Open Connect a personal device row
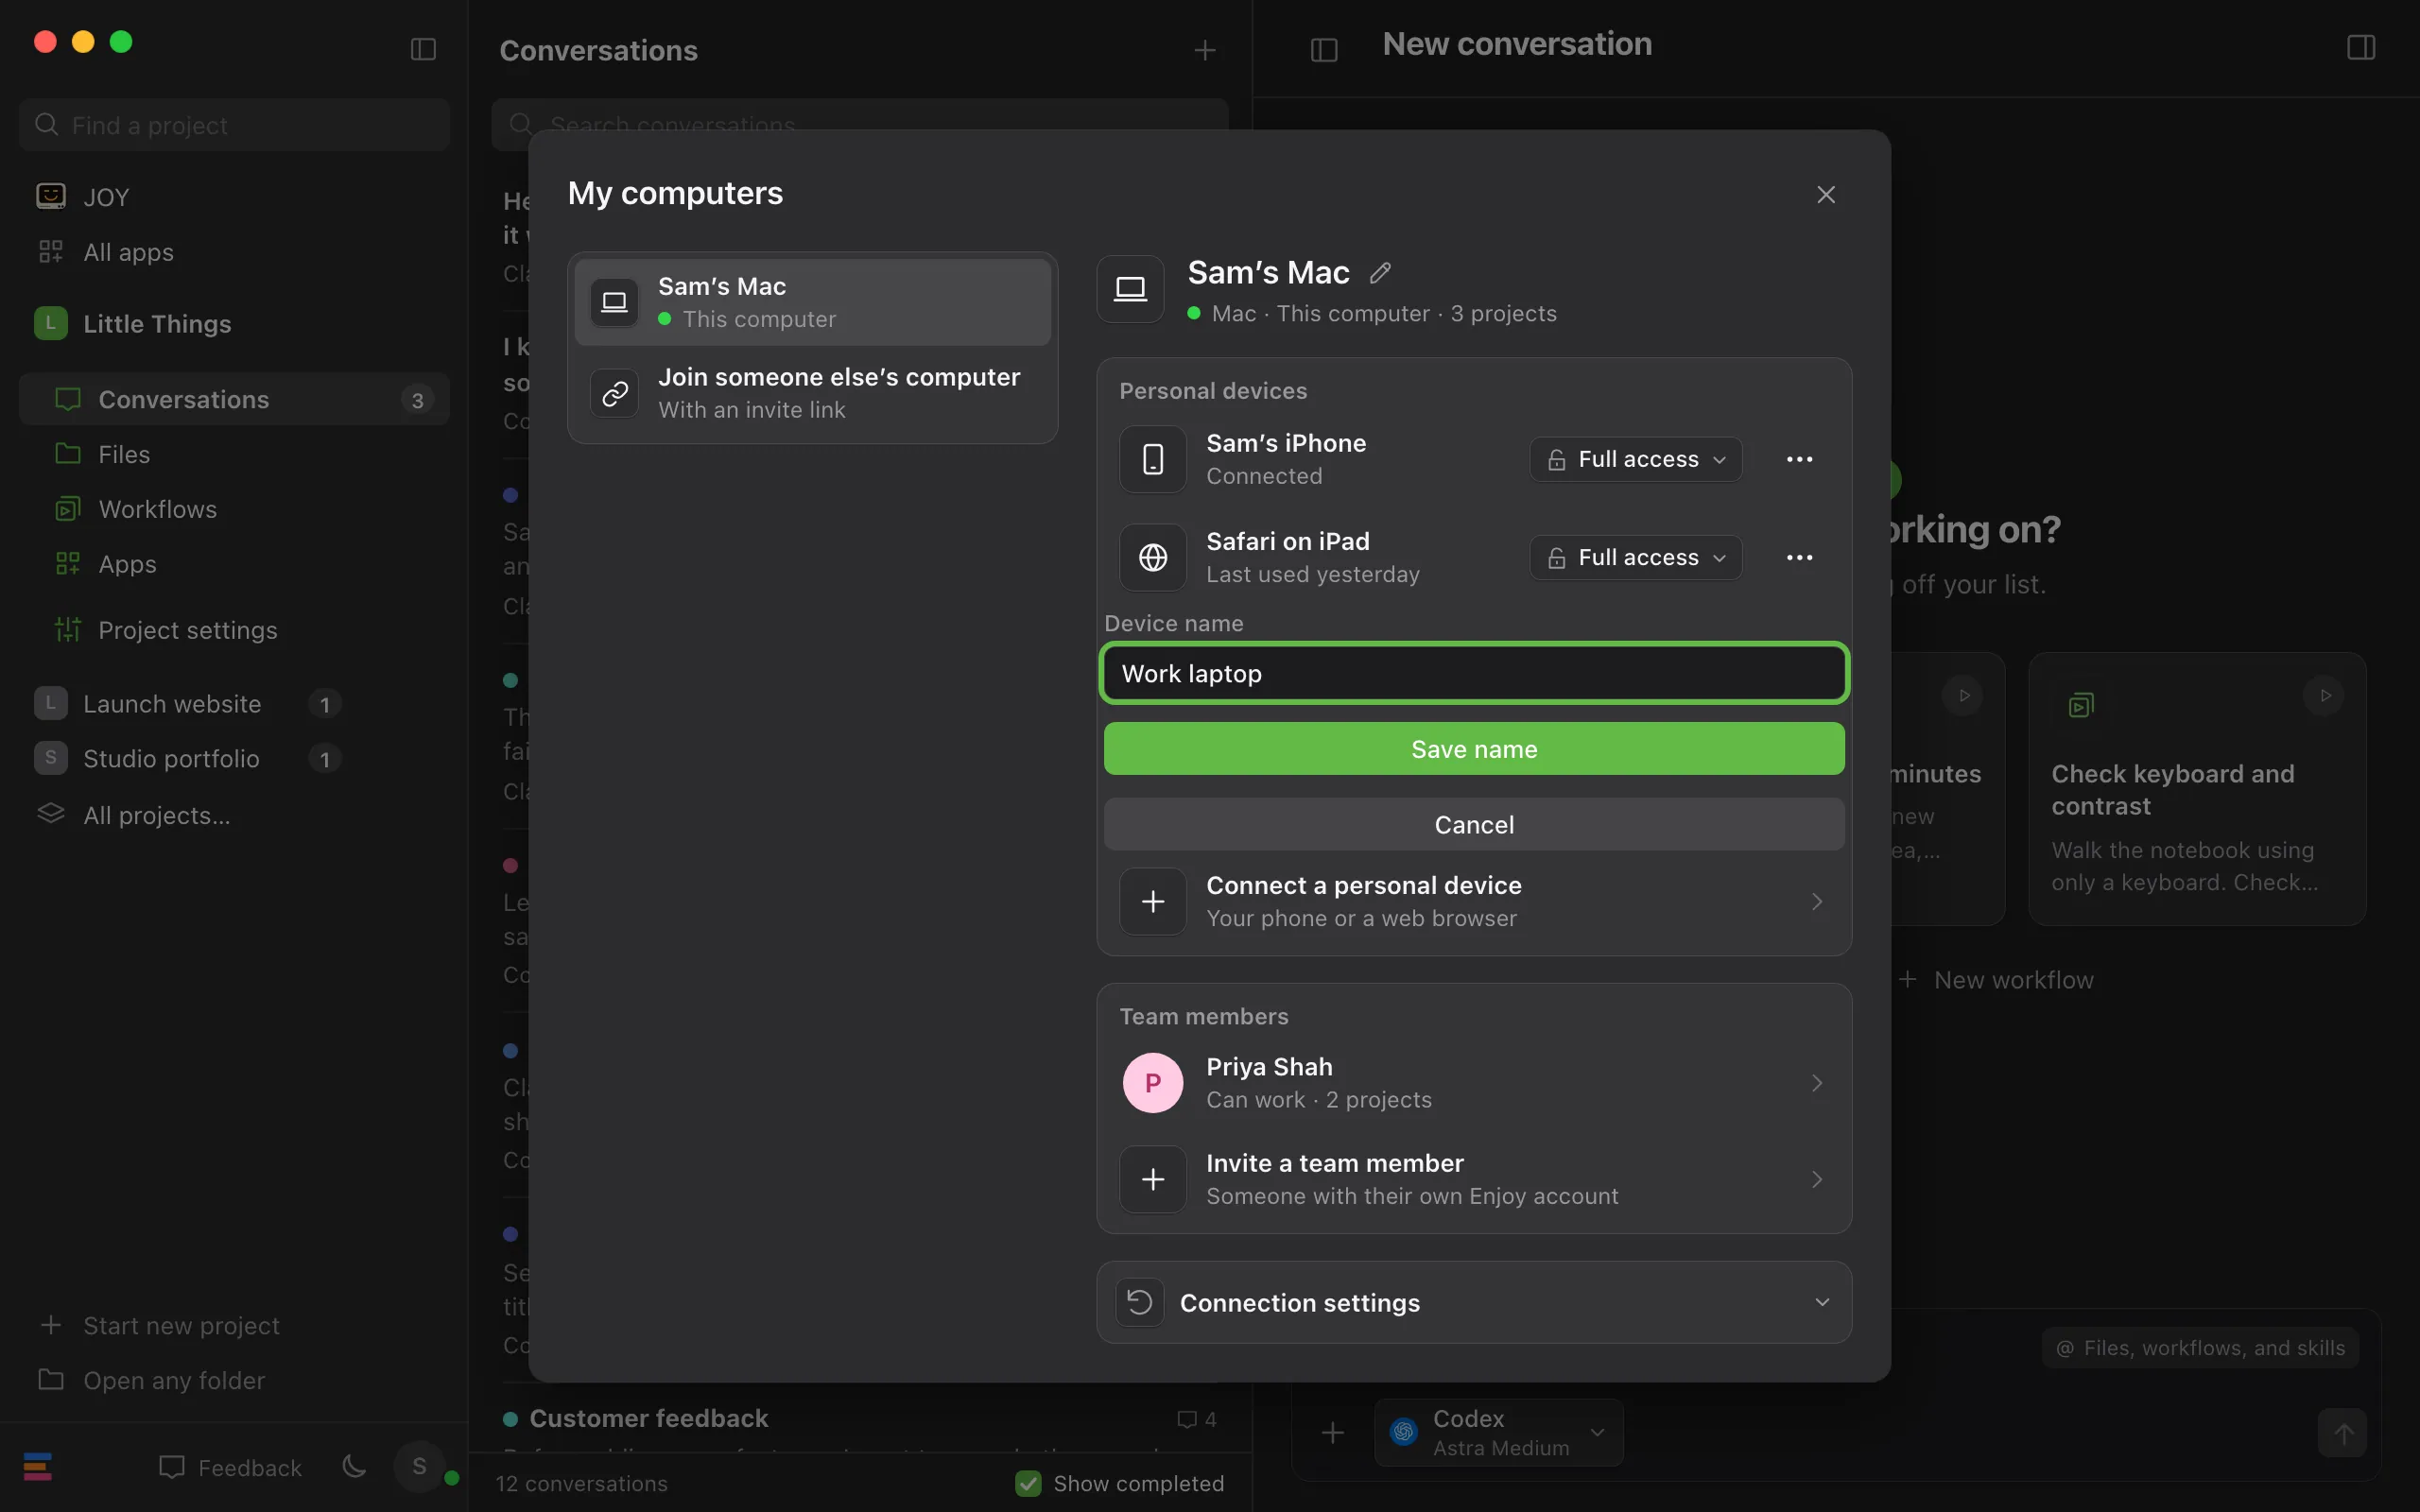 [1474, 901]
